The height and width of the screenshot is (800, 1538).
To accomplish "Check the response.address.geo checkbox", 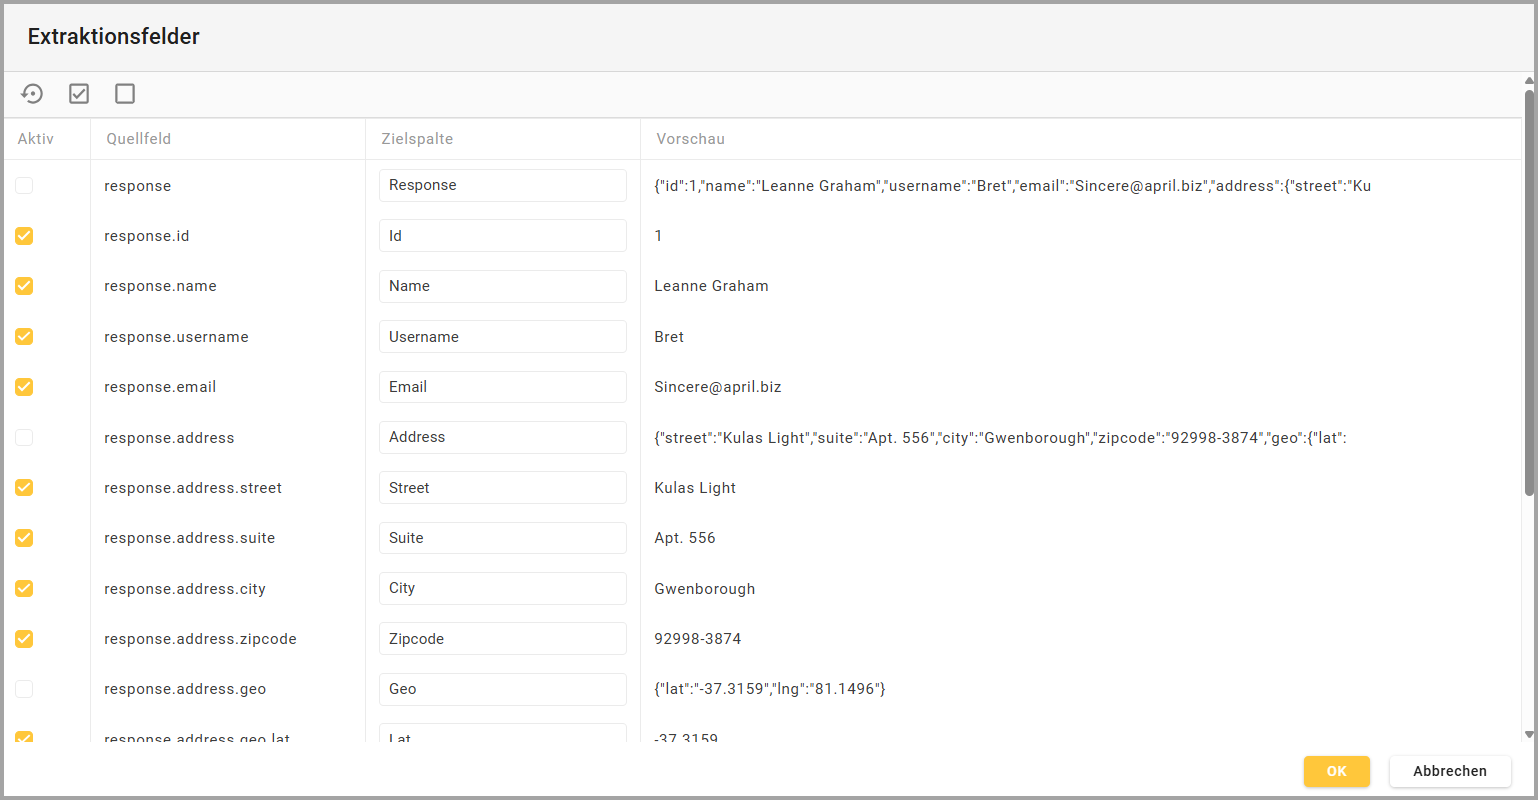I will 24,689.
